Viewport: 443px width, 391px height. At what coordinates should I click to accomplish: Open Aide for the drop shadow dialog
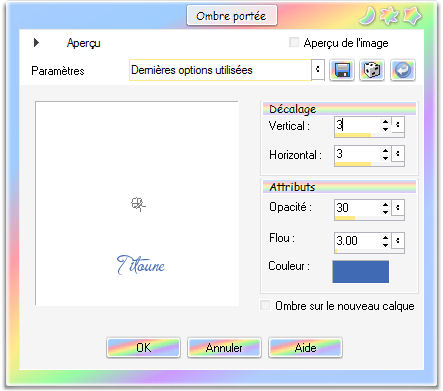pos(305,348)
